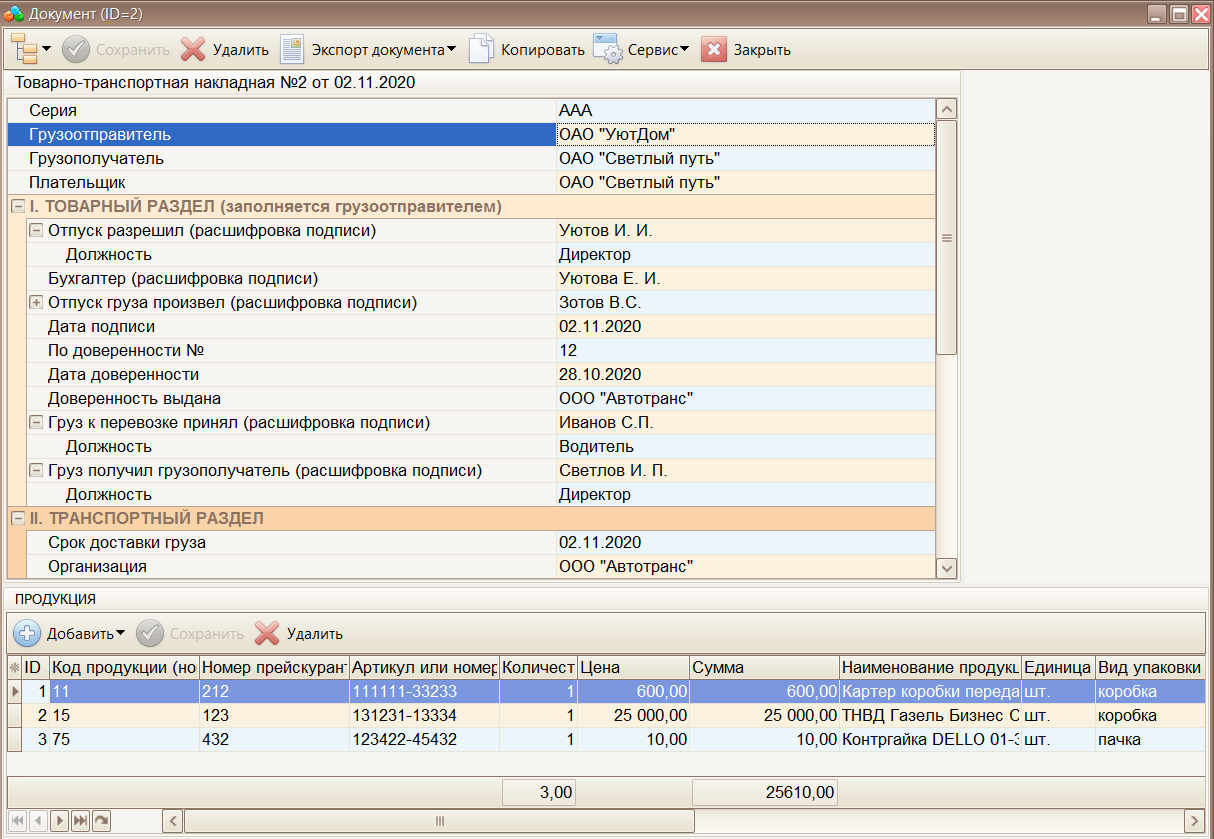
Task: Collapse the Отпуск разрешил node
Action: (36, 231)
